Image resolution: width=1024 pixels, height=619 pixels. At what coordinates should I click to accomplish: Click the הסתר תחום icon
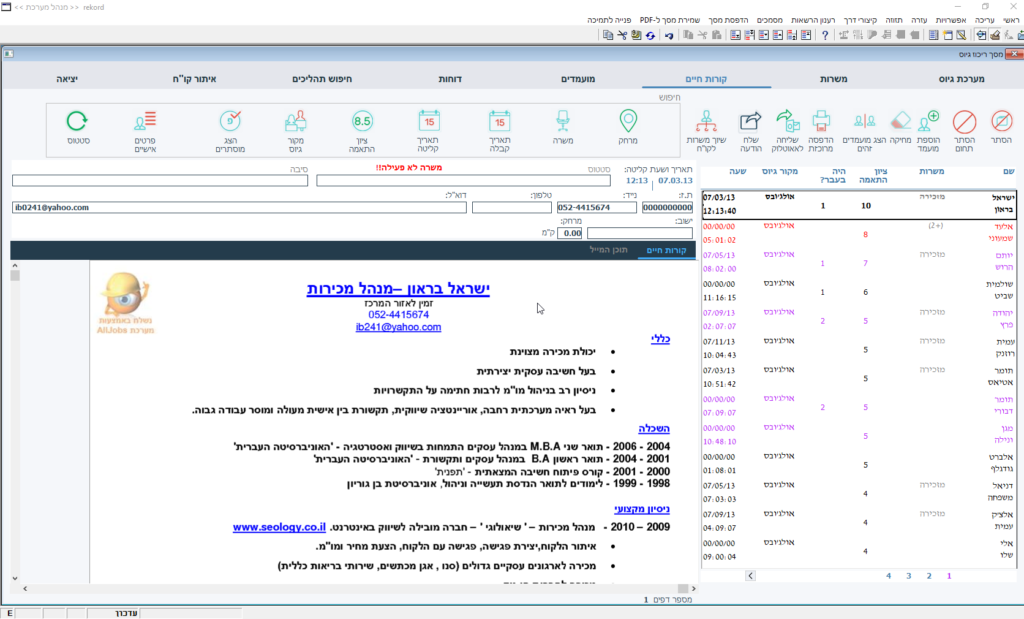[x=964, y=121]
